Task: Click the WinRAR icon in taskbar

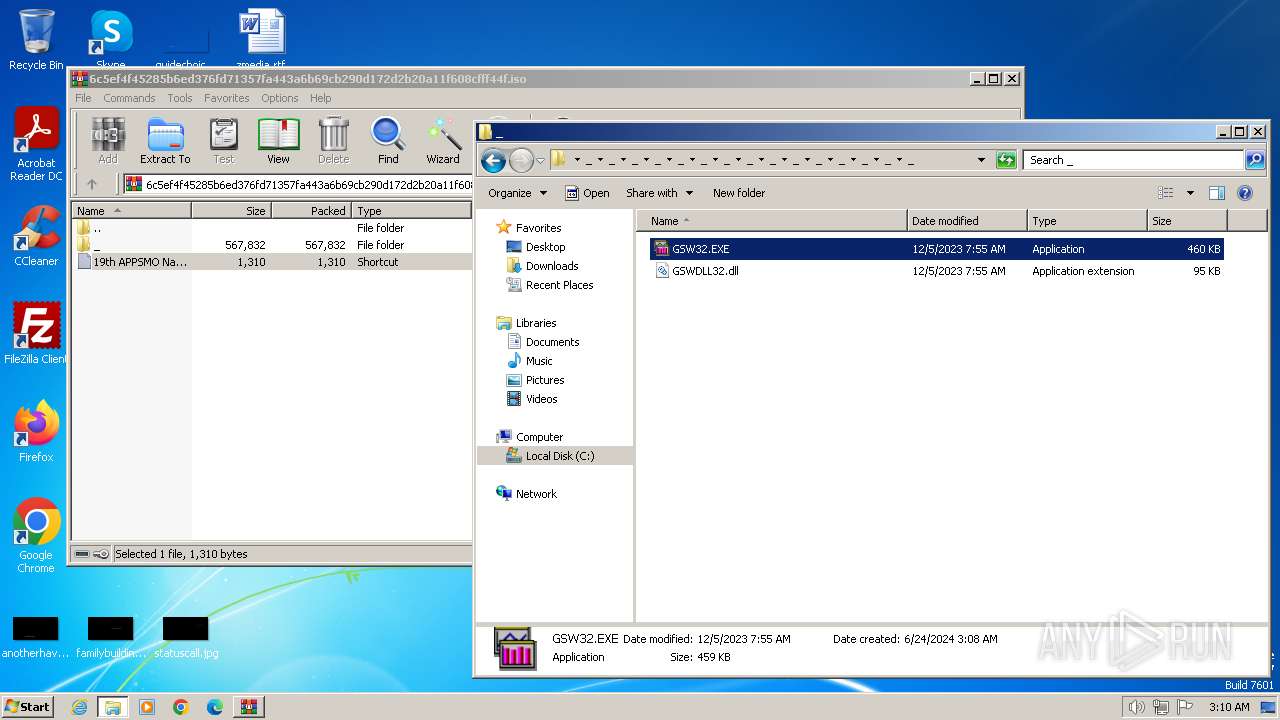Action: pyautogui.click(x=249, y=707)
